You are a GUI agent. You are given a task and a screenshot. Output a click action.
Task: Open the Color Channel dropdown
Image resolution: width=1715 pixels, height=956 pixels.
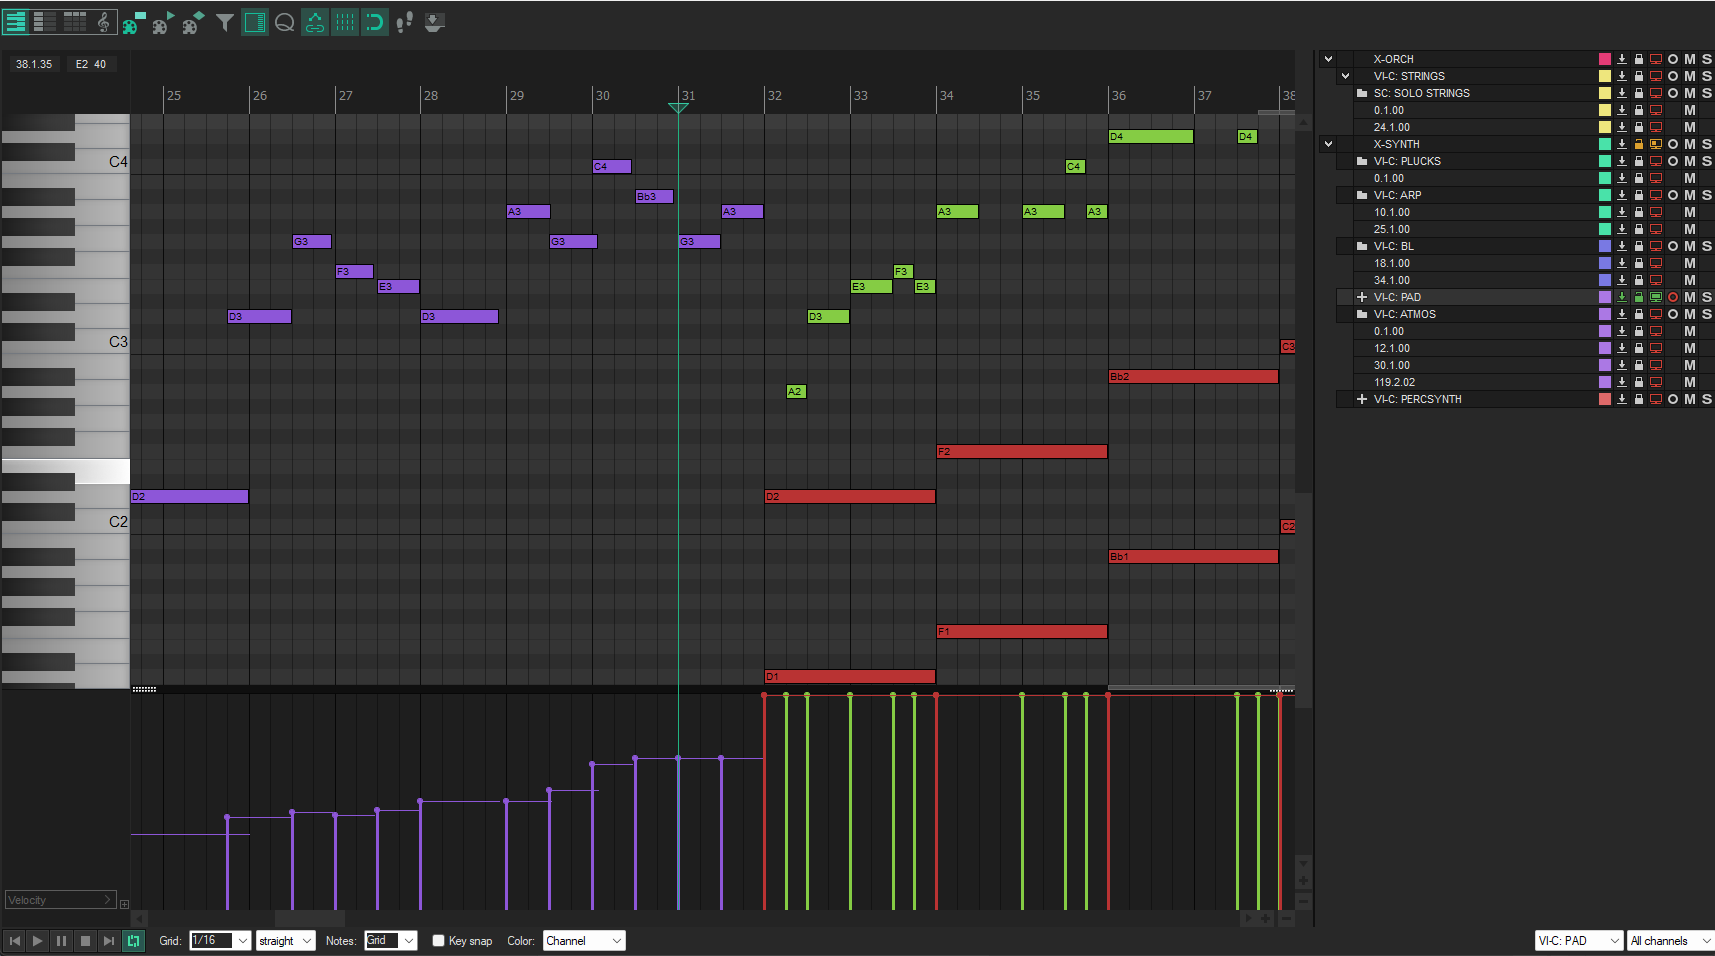tap(584, 940)
